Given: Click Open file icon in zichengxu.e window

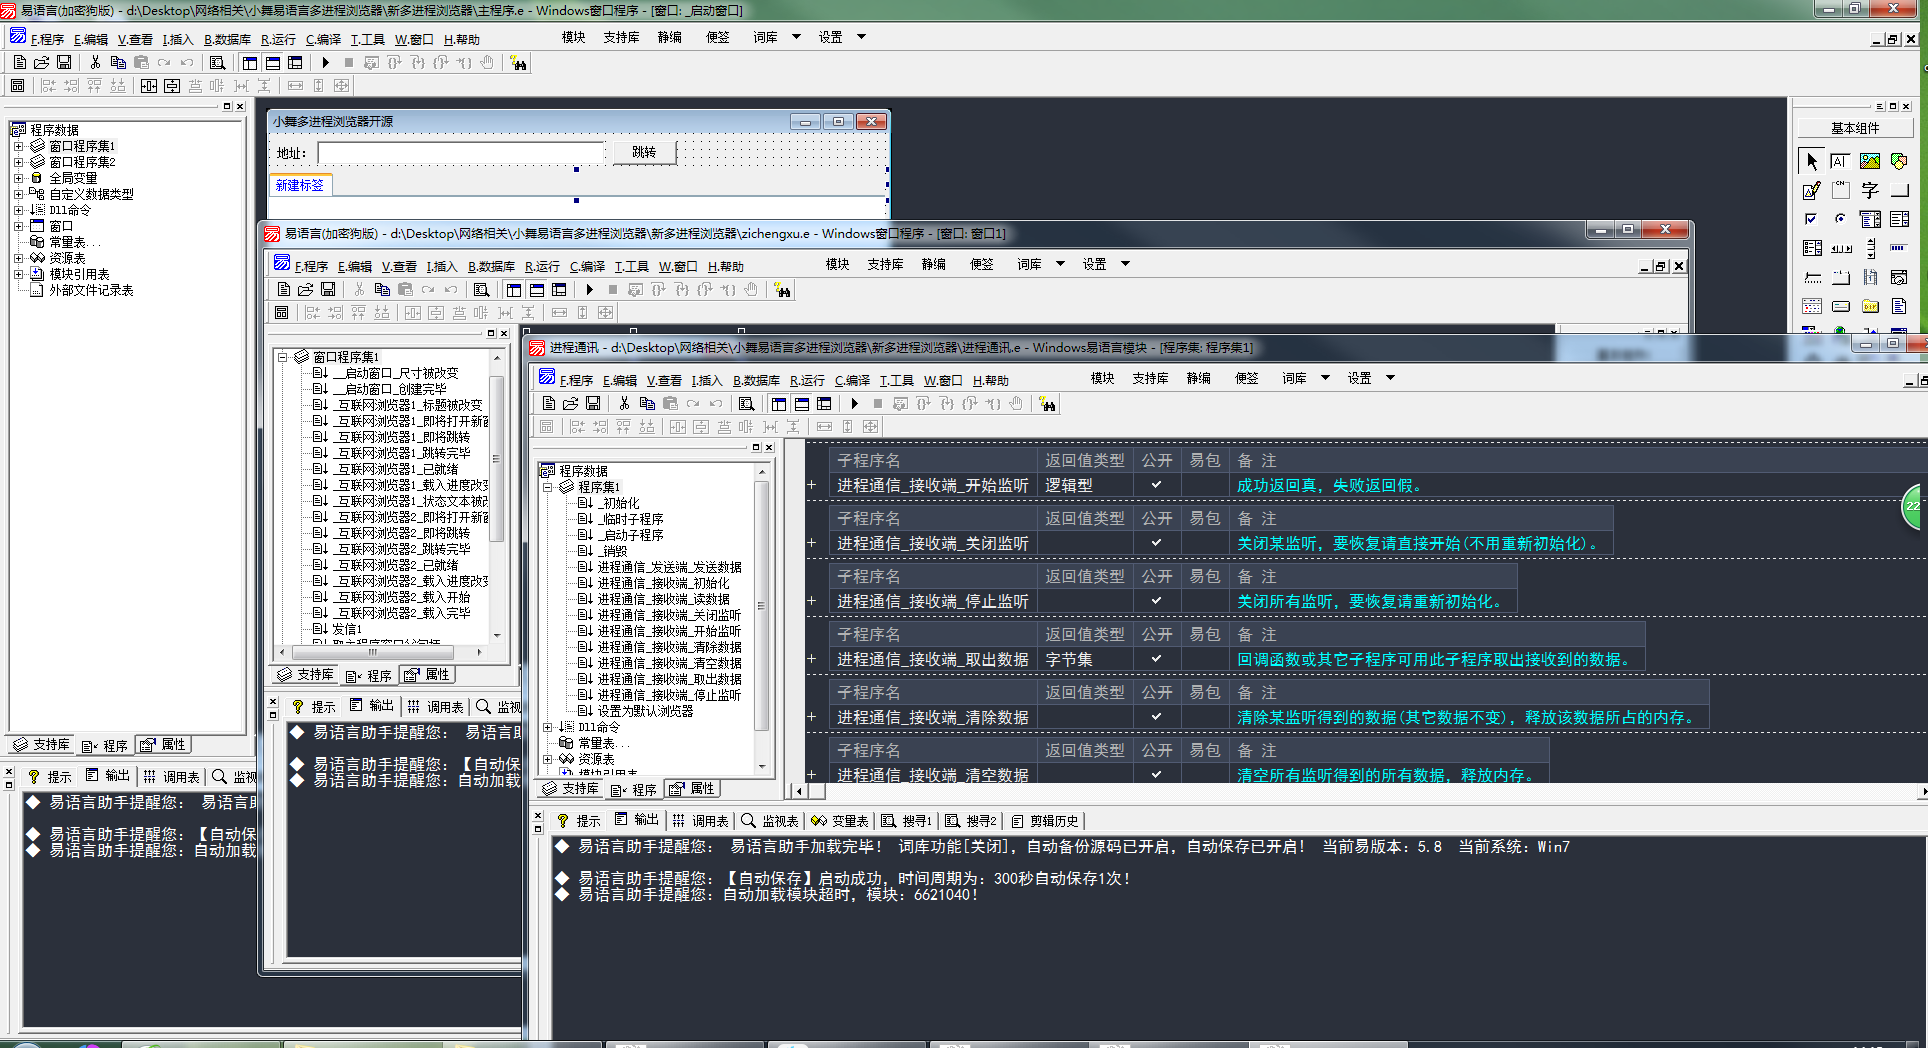Looking at the screenshot, I should (306, 290).
